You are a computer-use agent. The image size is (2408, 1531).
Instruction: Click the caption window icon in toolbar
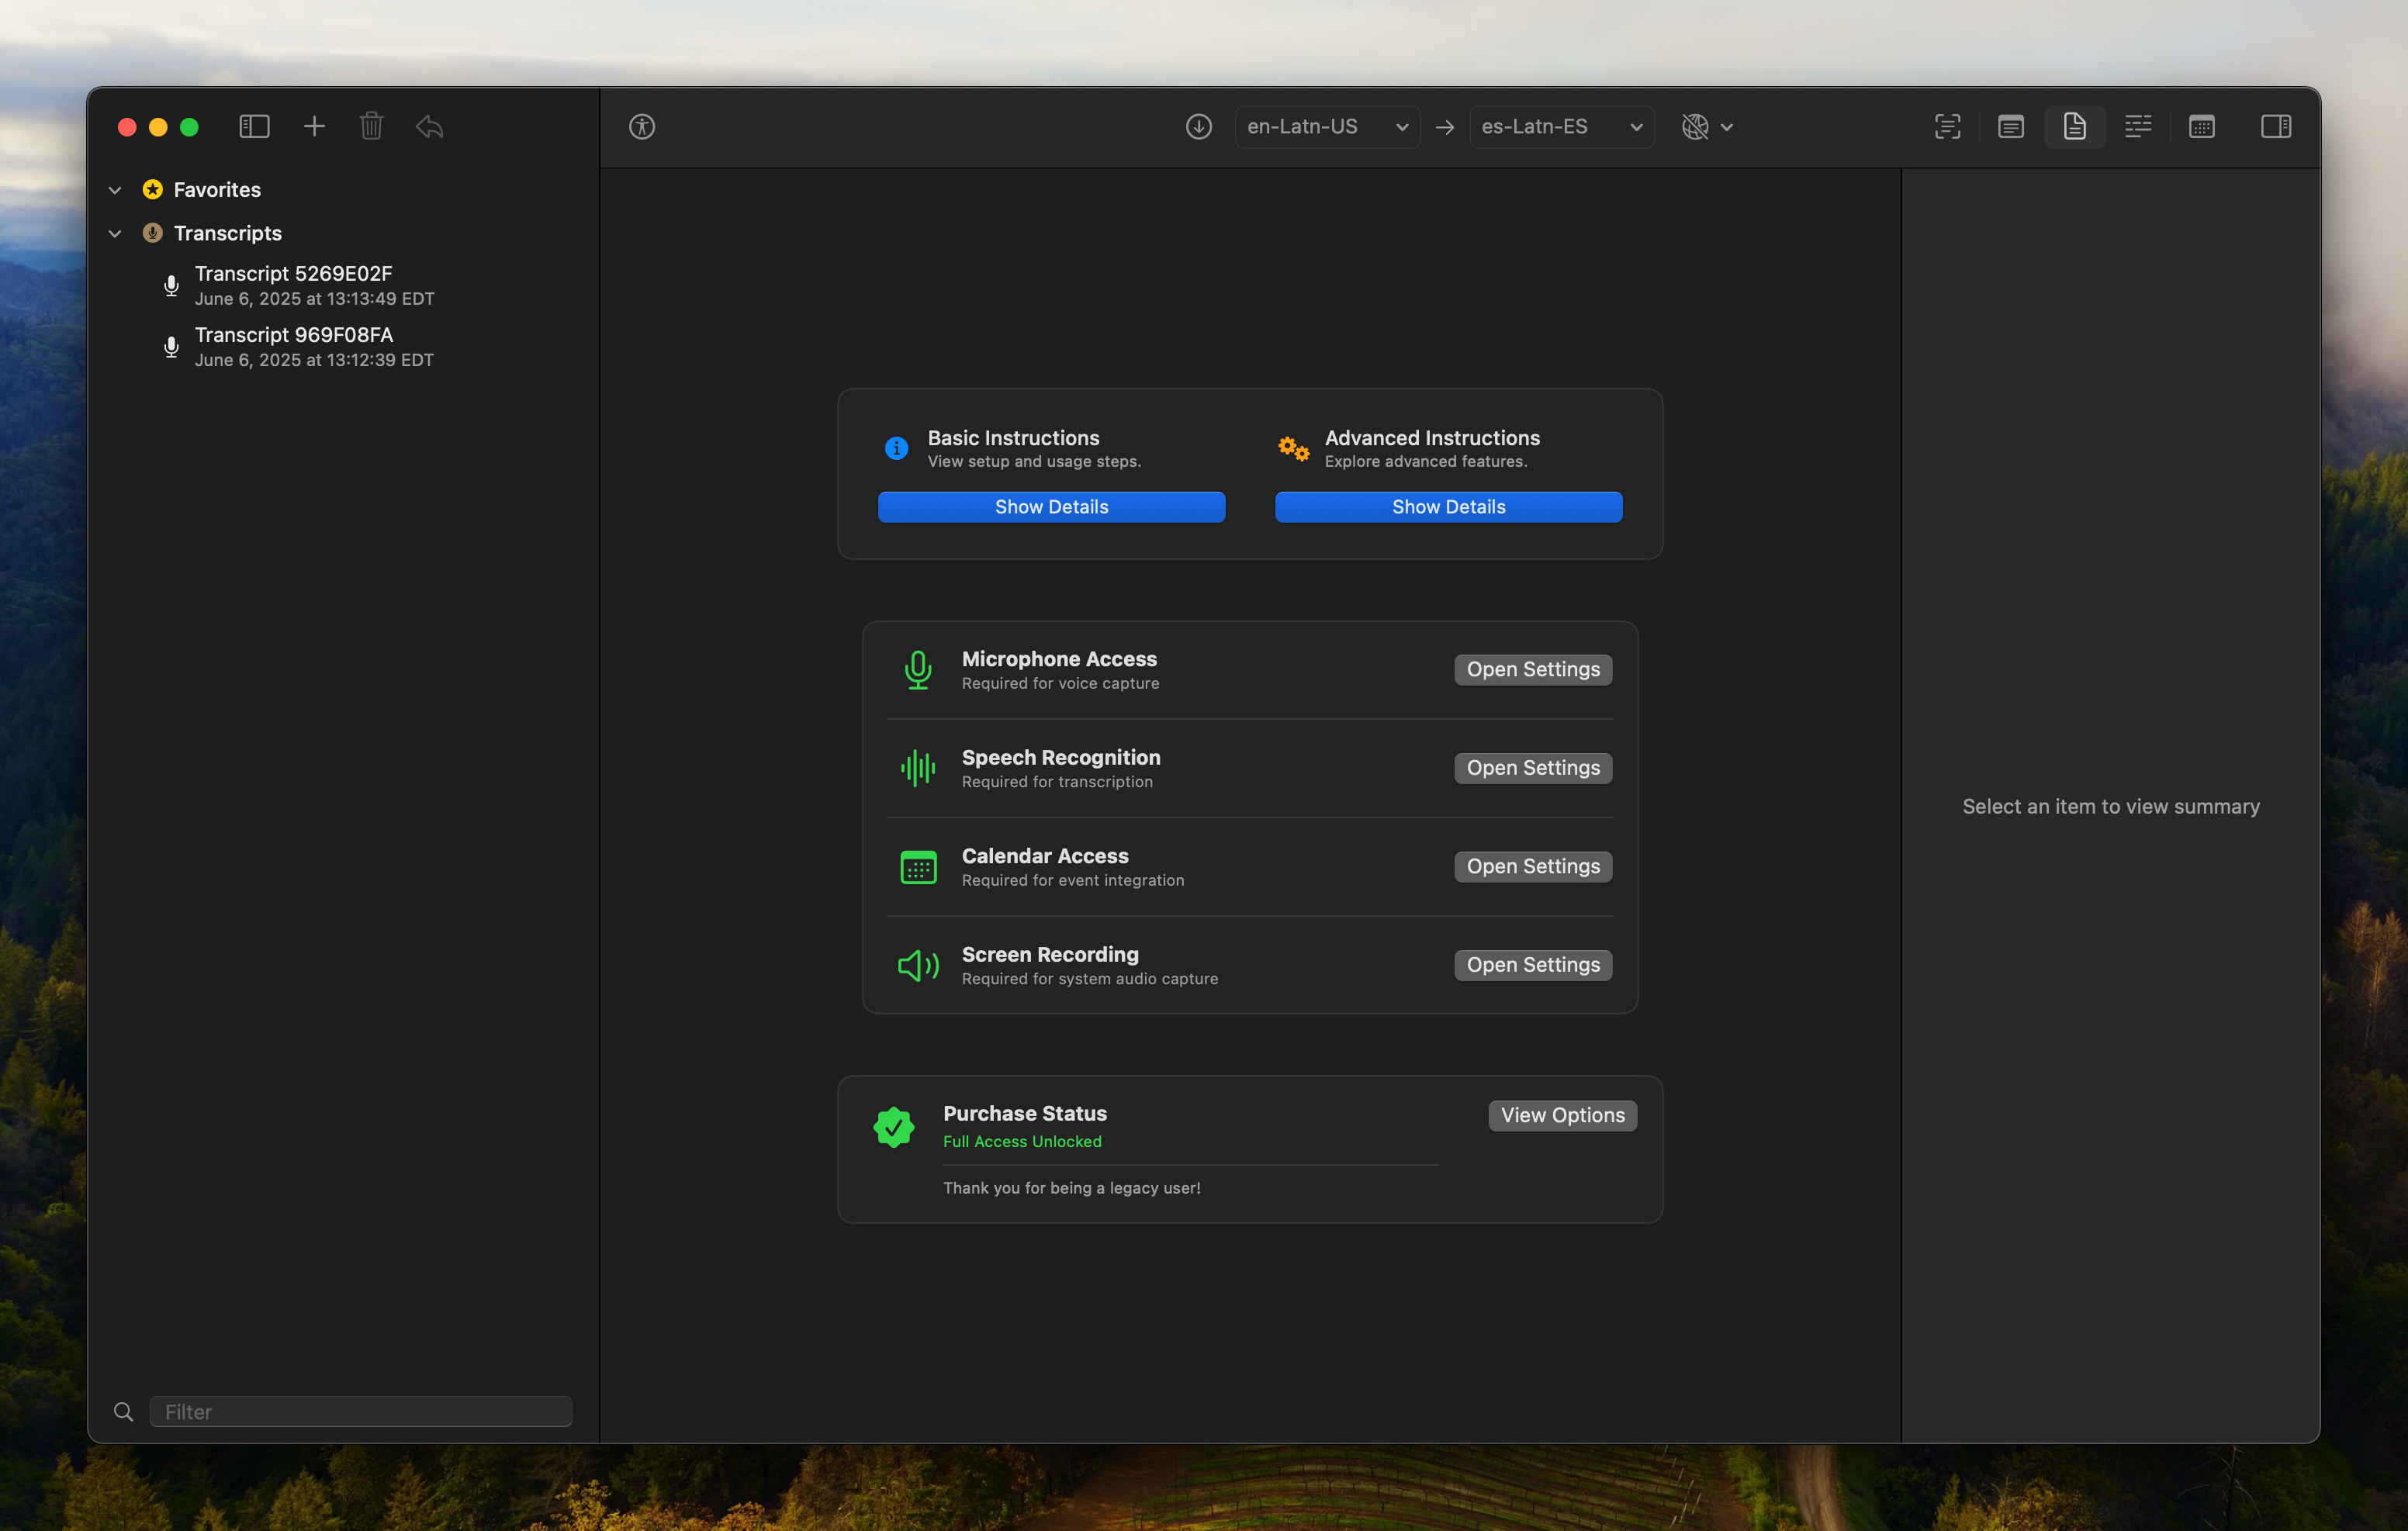2010,127
